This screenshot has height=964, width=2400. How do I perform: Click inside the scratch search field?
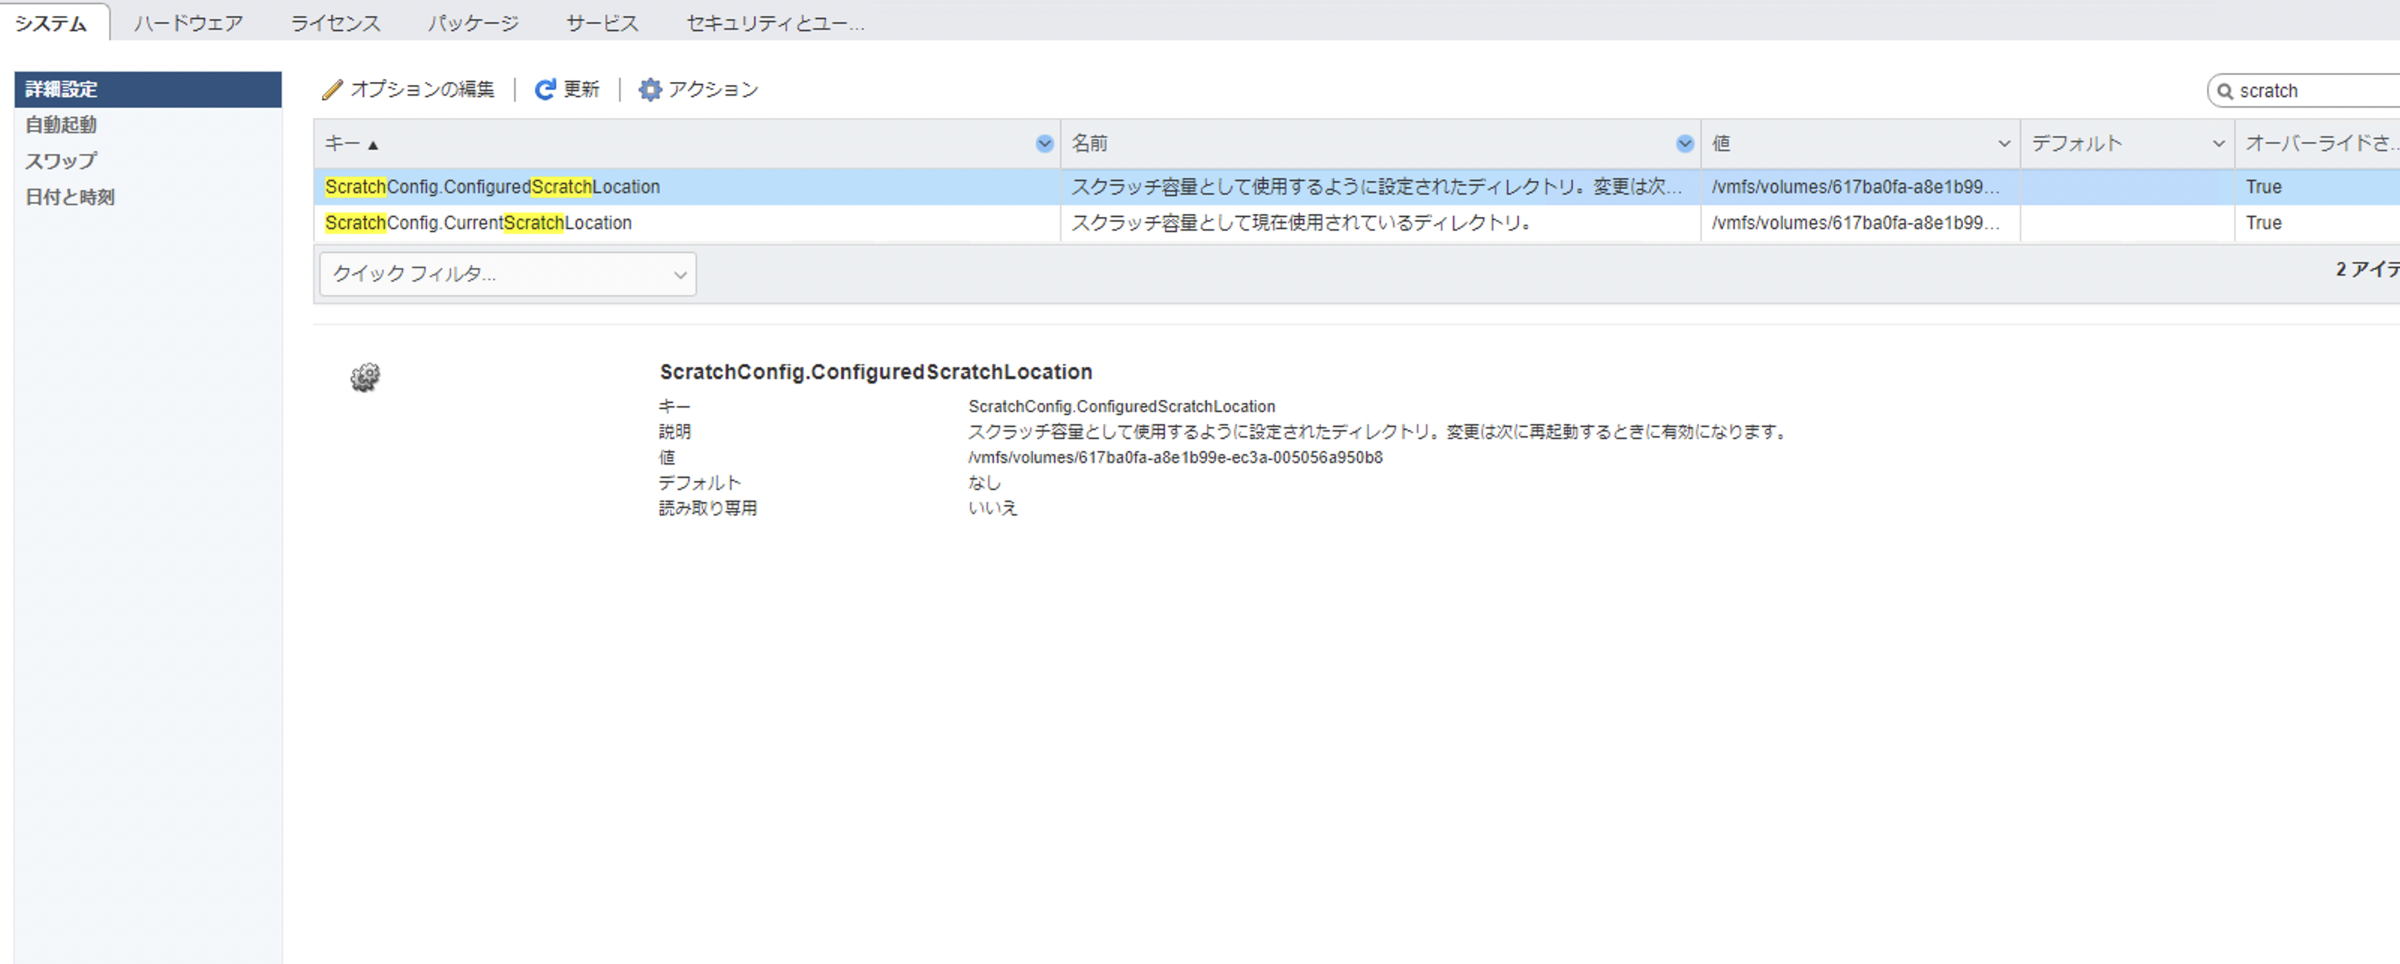(x=2300, y=90)
